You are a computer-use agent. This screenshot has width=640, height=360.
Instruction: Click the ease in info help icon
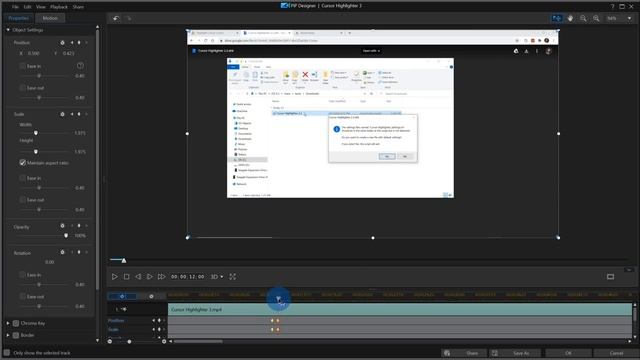coord(80,66)
